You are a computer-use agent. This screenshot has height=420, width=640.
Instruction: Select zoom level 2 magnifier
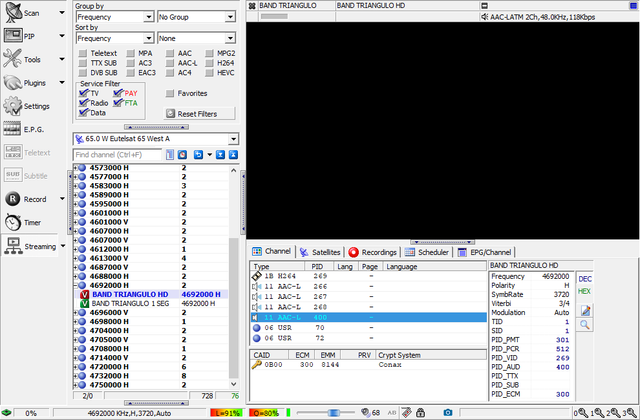613,413
